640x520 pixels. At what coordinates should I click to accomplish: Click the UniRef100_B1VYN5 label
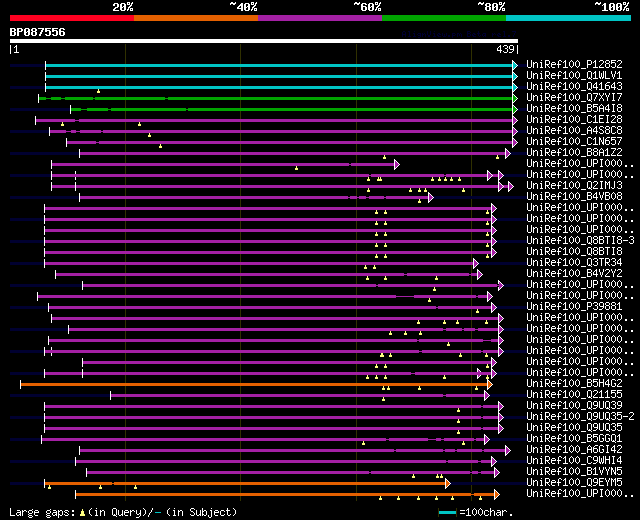pyautogui.click(x=574, y=472)
